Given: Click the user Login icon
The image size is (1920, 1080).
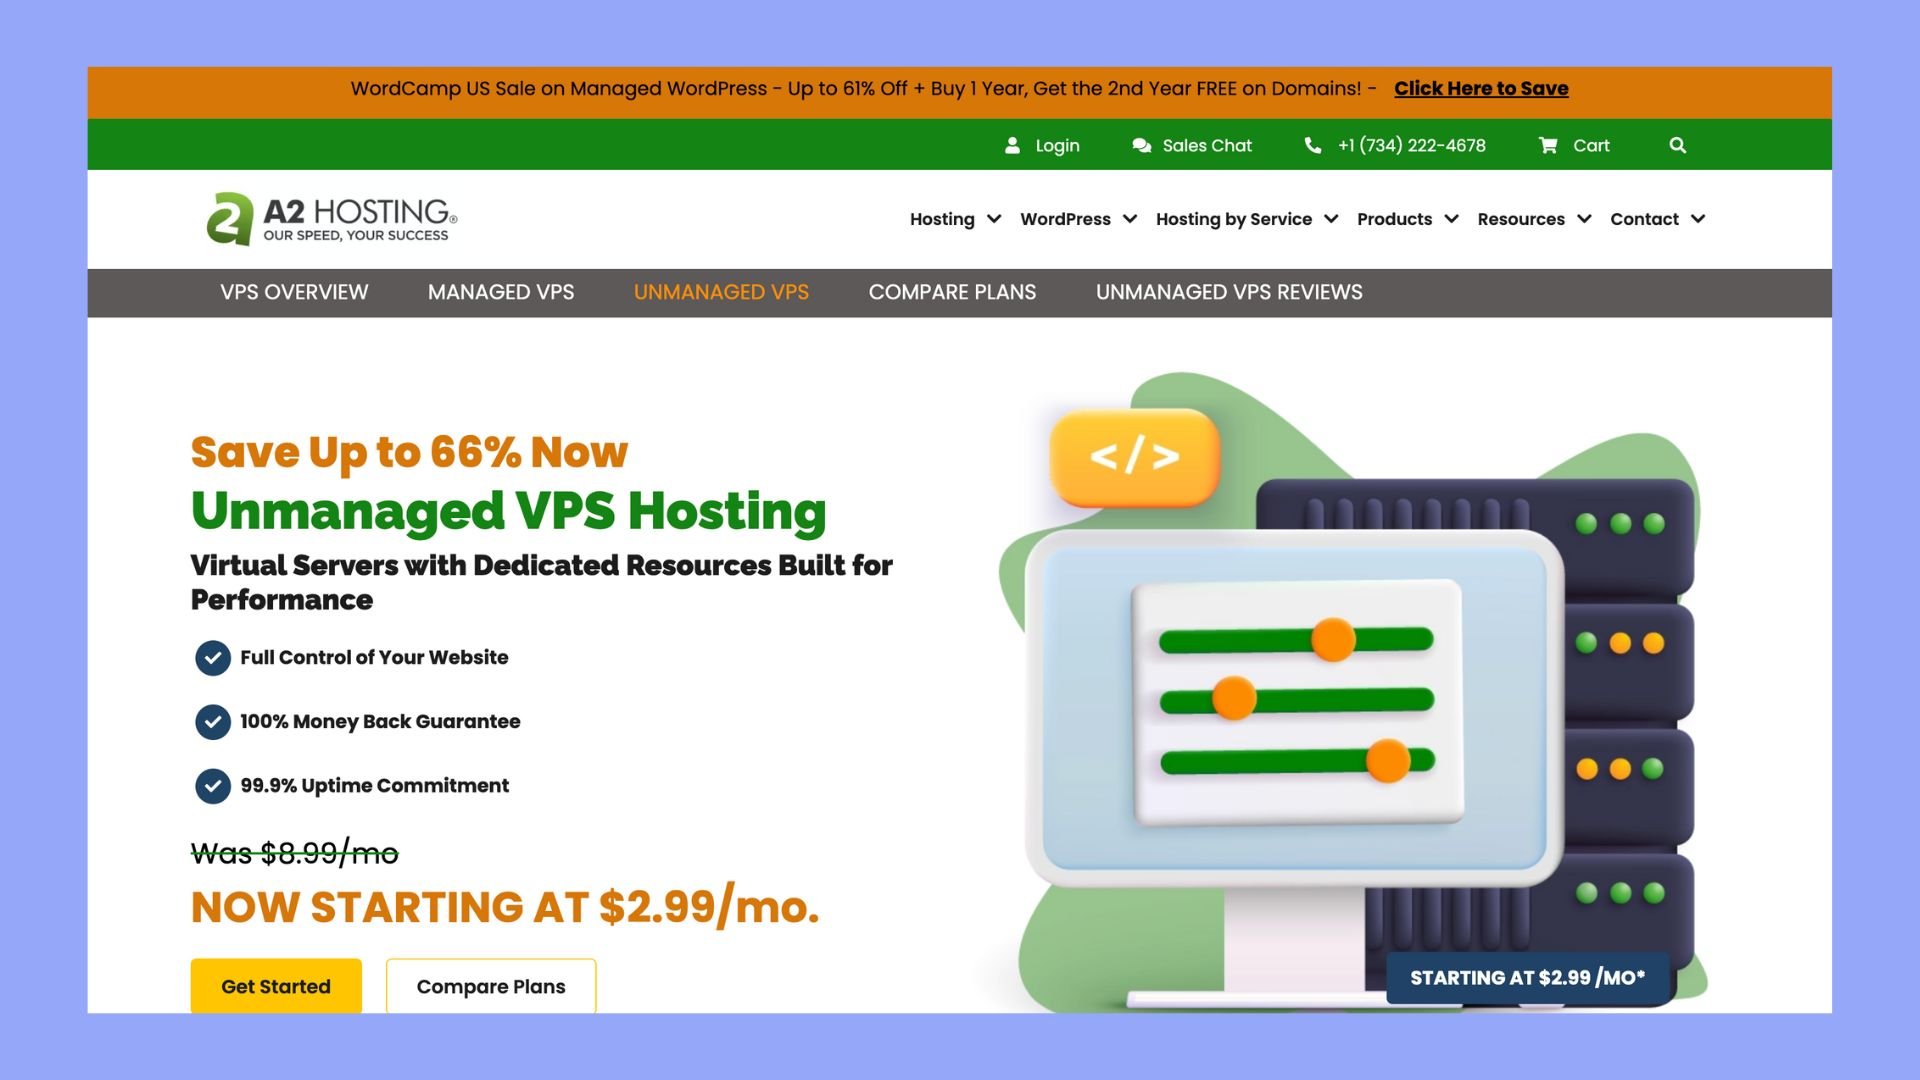Looking at the screenshot, I should click(x=1013, y=145).
